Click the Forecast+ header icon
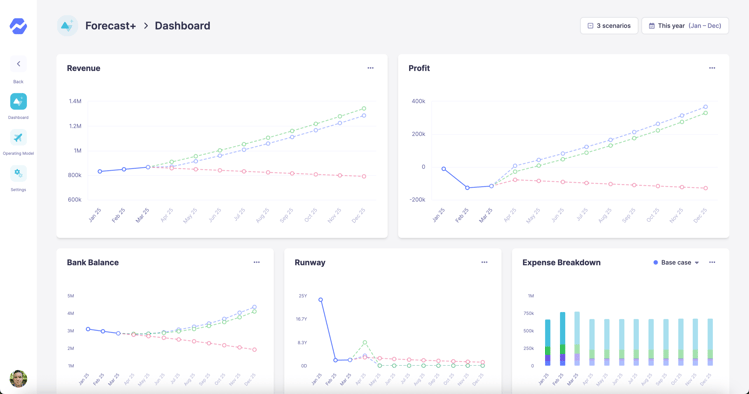This screenshot has width=749, height=394. [67, 26]
